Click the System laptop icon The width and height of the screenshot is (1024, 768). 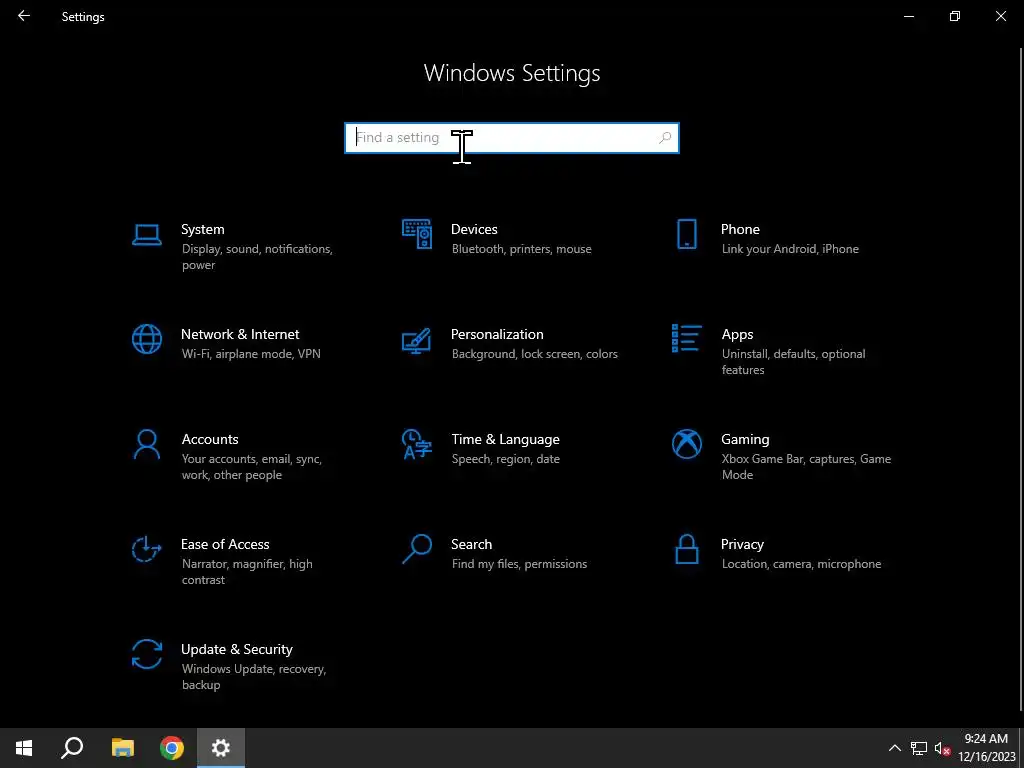pos(146,234)
